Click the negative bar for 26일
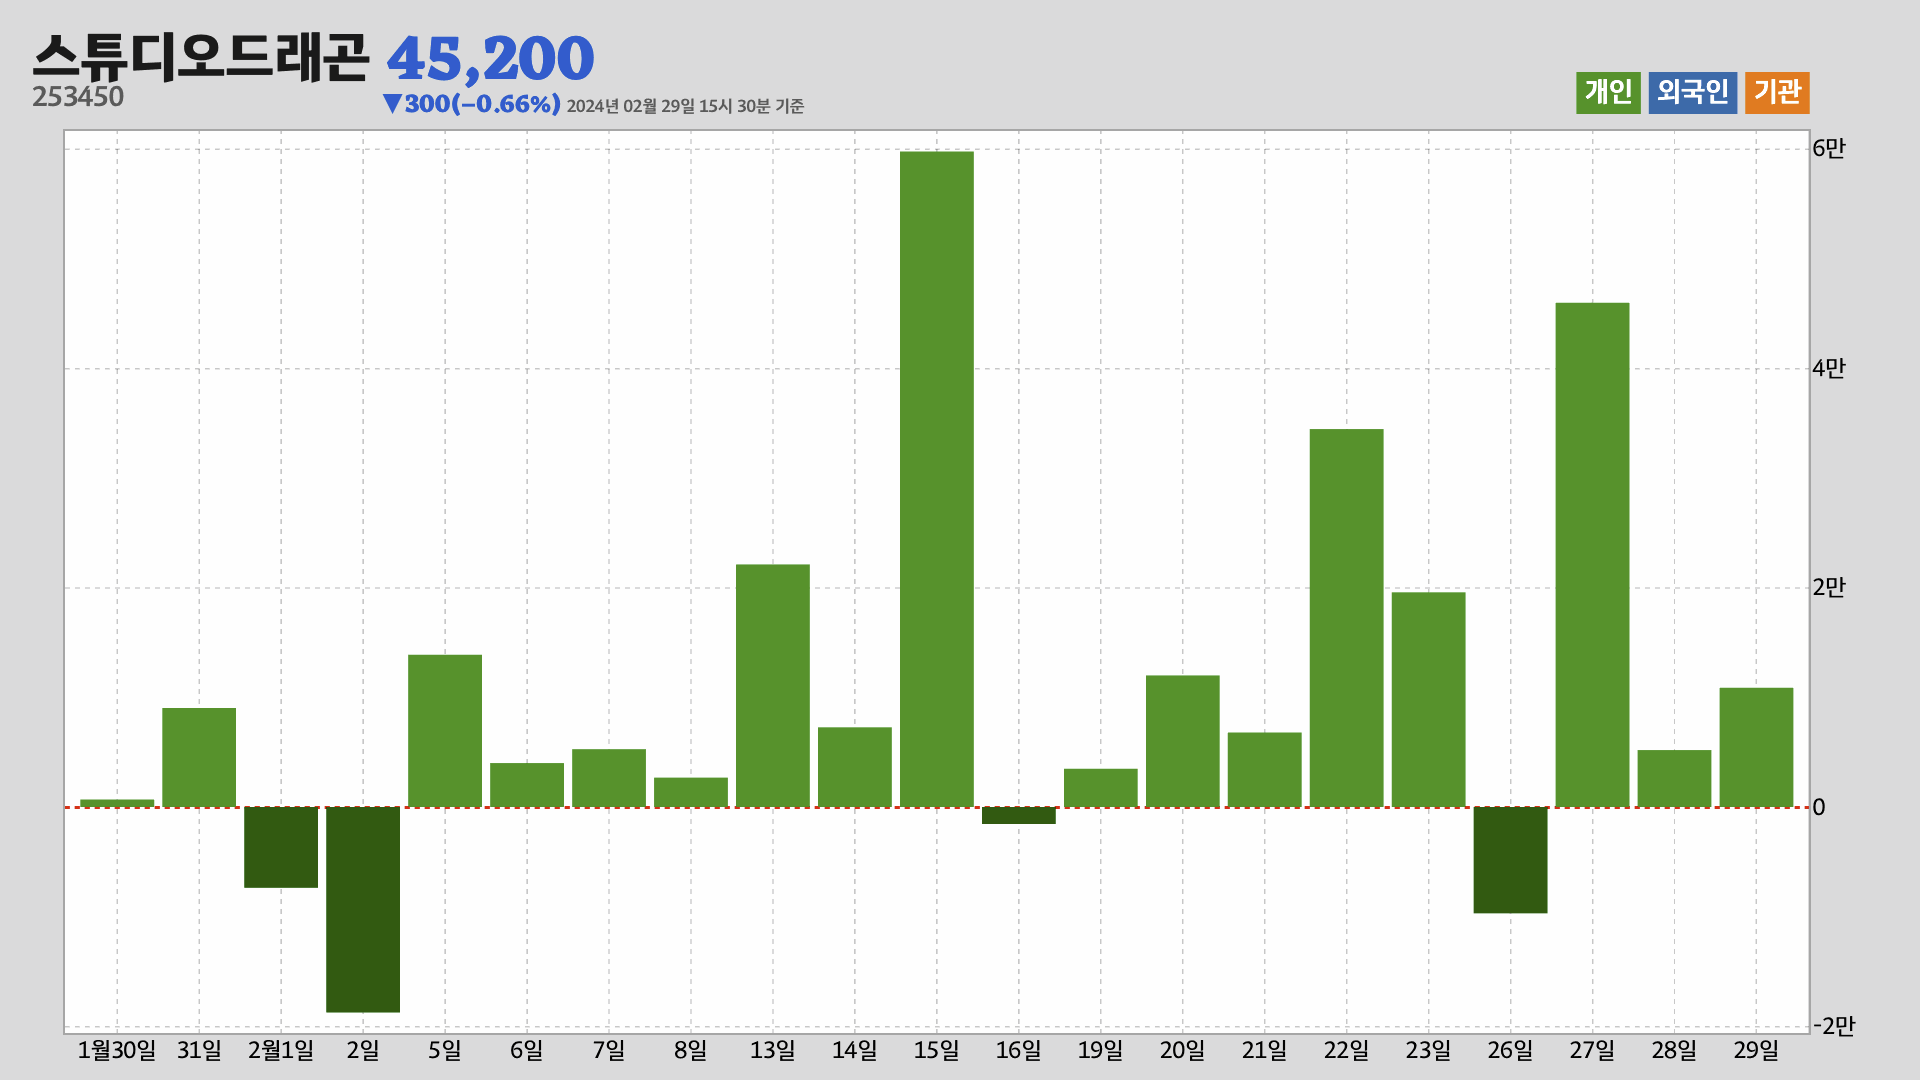The height and width of the screenshot is (1080, 1920). [x=1510, y=860]
